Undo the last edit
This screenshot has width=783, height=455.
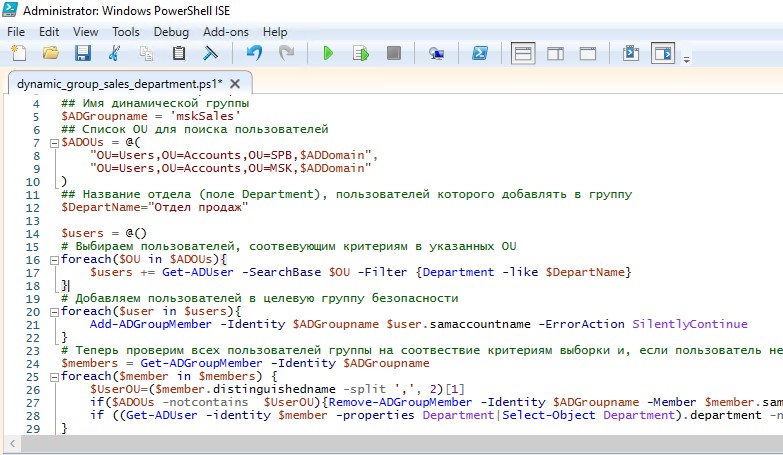(x=254, y=53)
